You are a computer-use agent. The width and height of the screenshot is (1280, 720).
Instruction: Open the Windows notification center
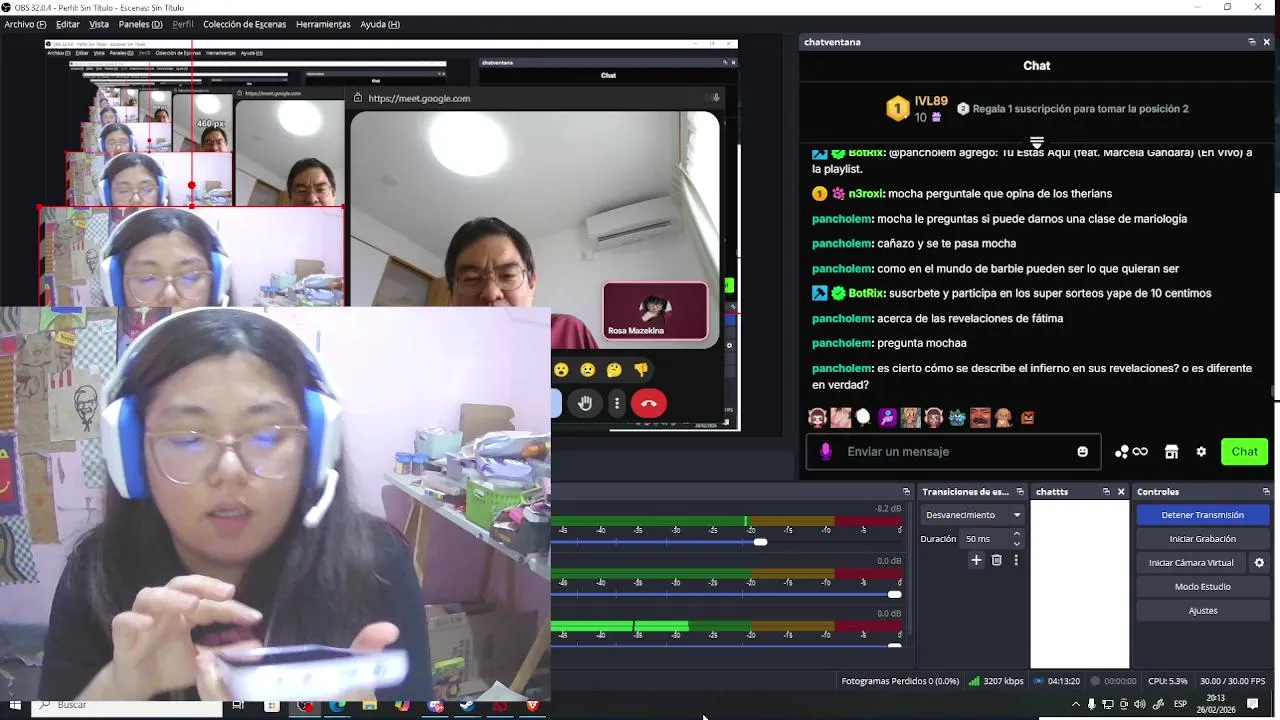pyautogui.click(x=1252, y=705)
